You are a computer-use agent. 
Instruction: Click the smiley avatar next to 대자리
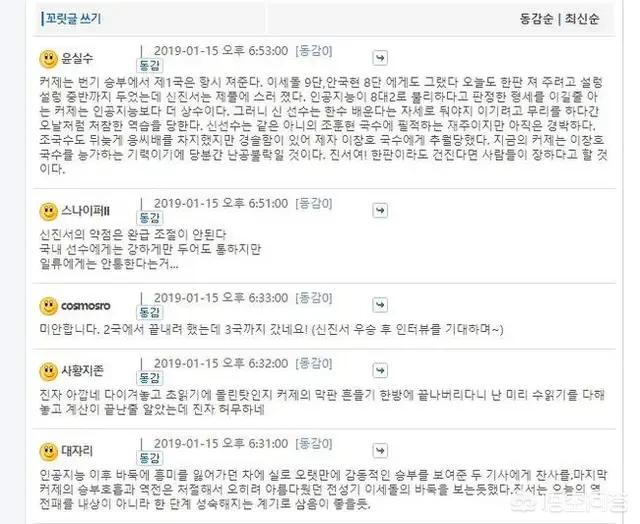(49, 452)
